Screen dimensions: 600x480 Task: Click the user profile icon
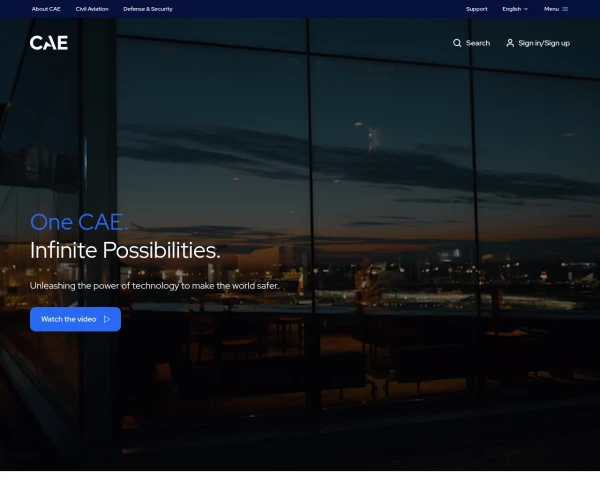coord(510,43)
